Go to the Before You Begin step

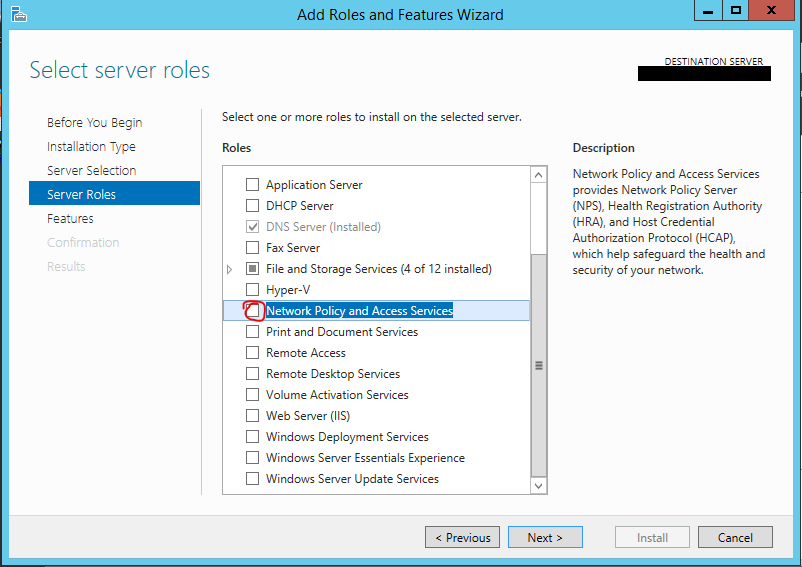tap(95, 123)
